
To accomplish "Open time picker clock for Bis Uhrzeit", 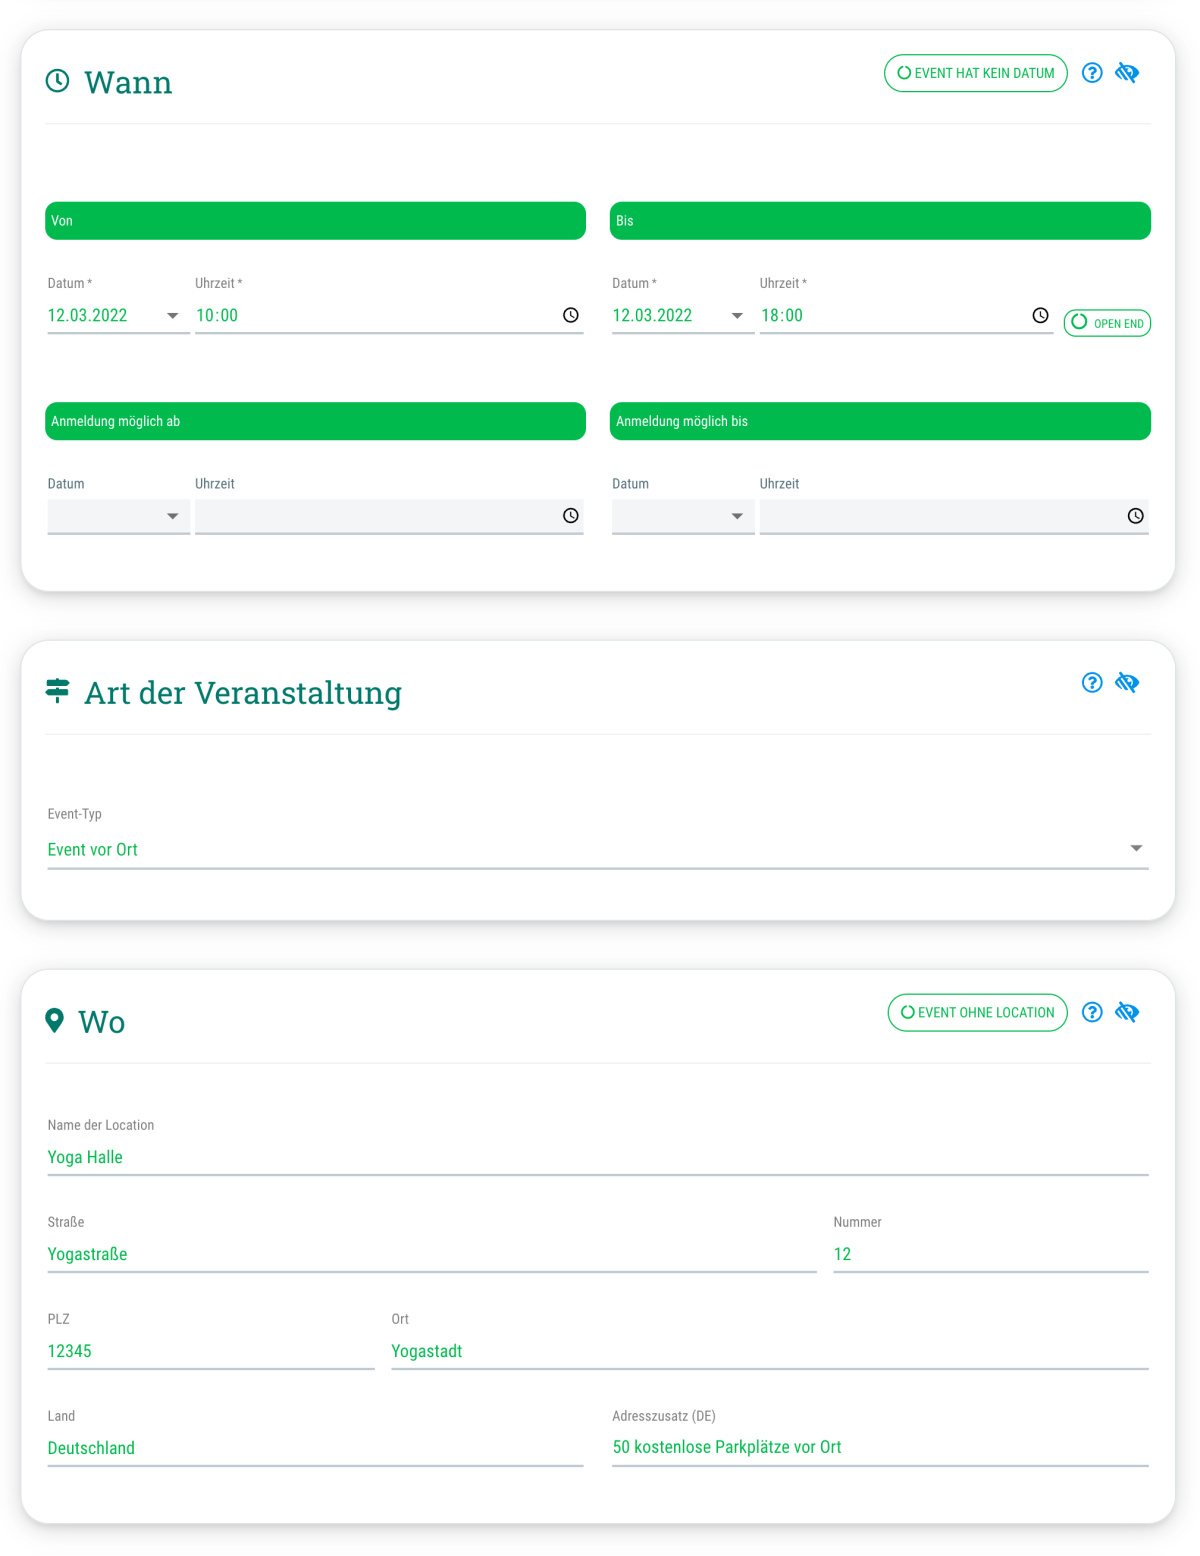I will click(x=1040, y=315).
